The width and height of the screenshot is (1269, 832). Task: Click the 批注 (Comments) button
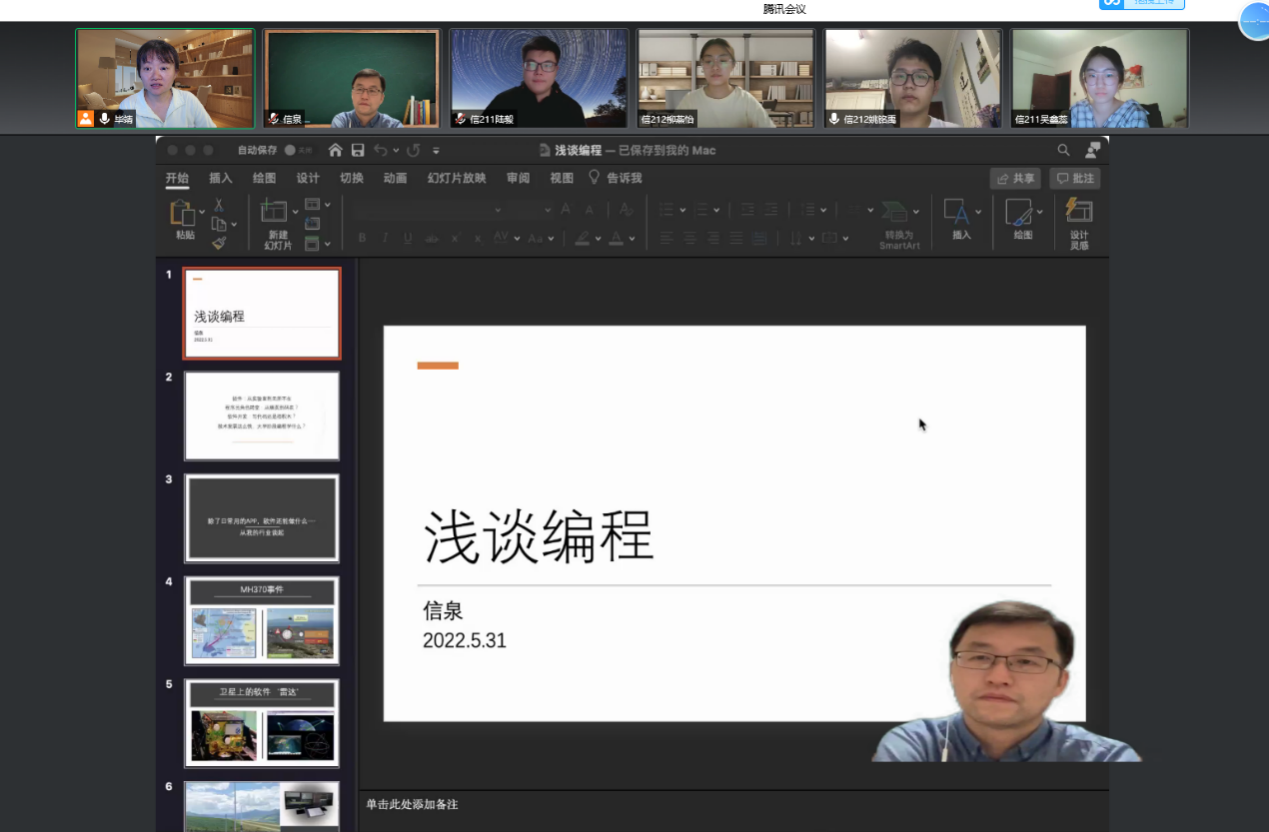(x=1074, y=178)
